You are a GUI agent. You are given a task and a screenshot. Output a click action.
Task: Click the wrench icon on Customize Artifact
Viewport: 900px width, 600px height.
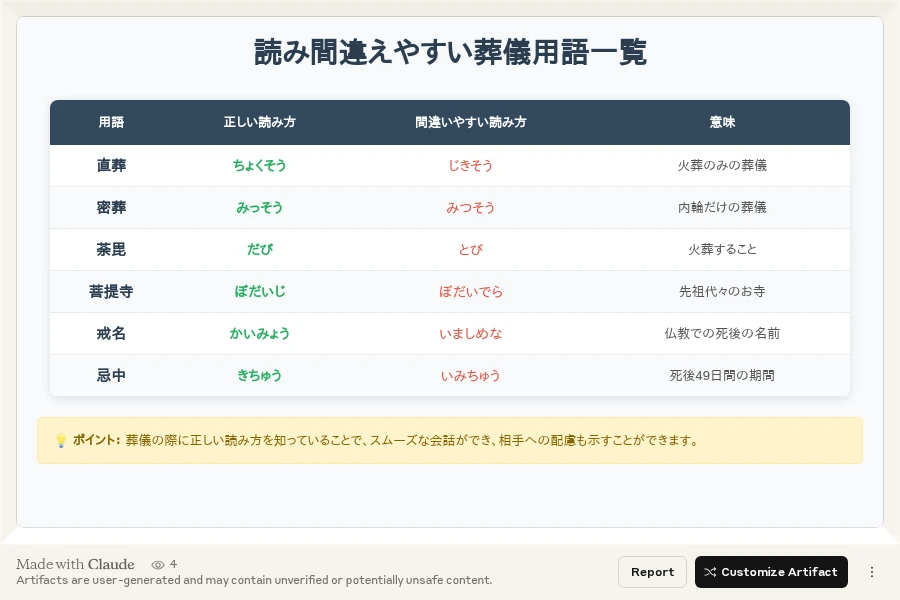(x=710, y=572)
